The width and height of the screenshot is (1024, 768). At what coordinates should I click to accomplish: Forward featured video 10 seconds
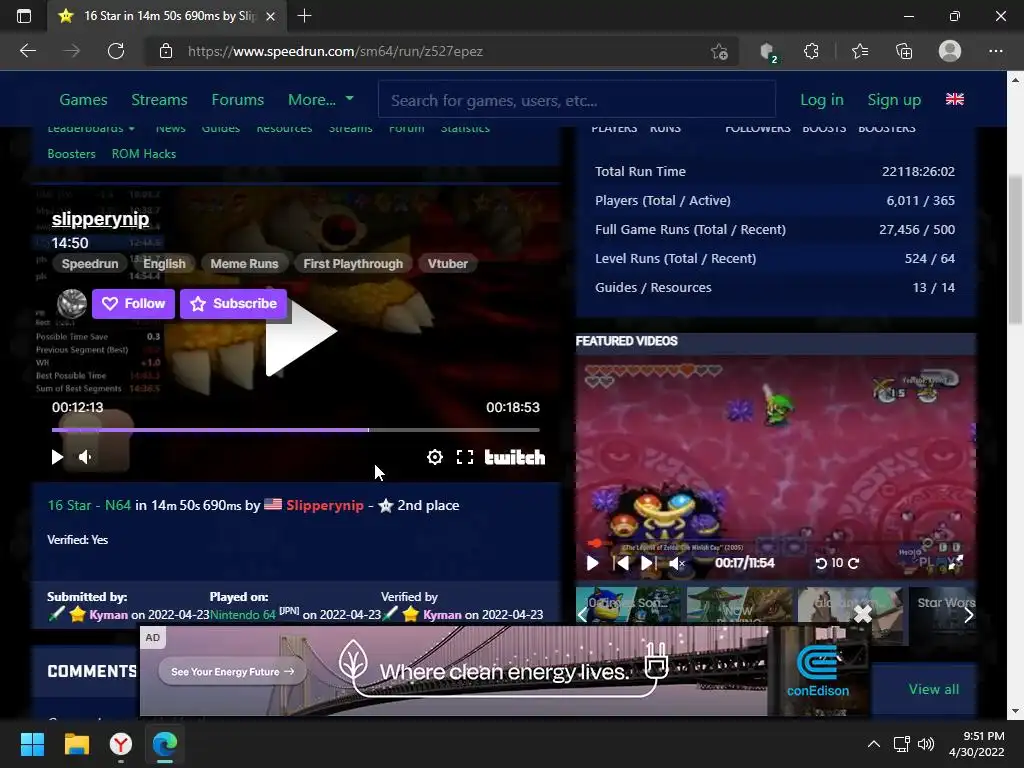pyautogui.click(x=854, y=563)
